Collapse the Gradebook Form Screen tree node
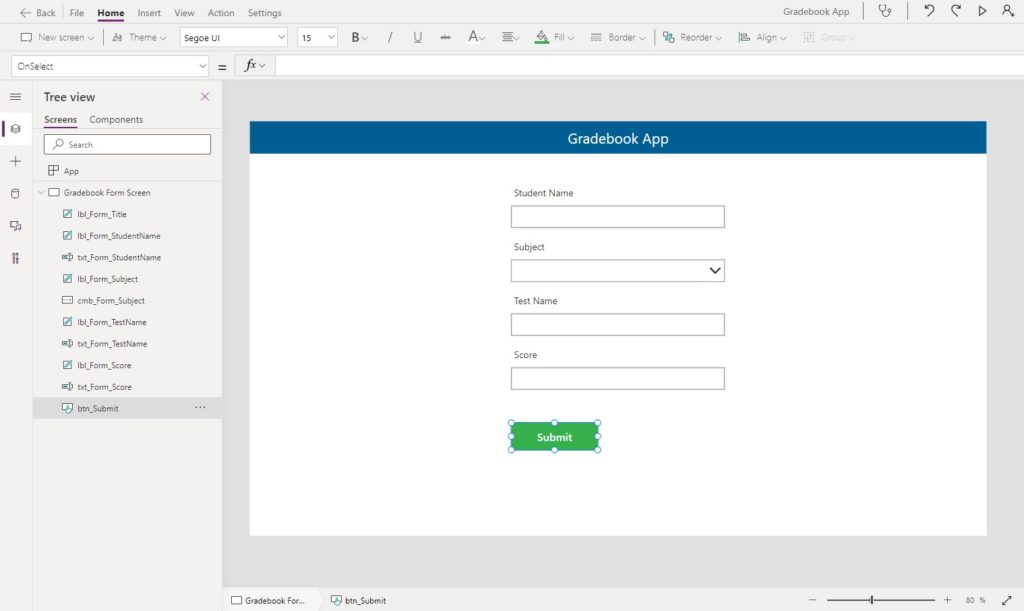 point(41,193)
